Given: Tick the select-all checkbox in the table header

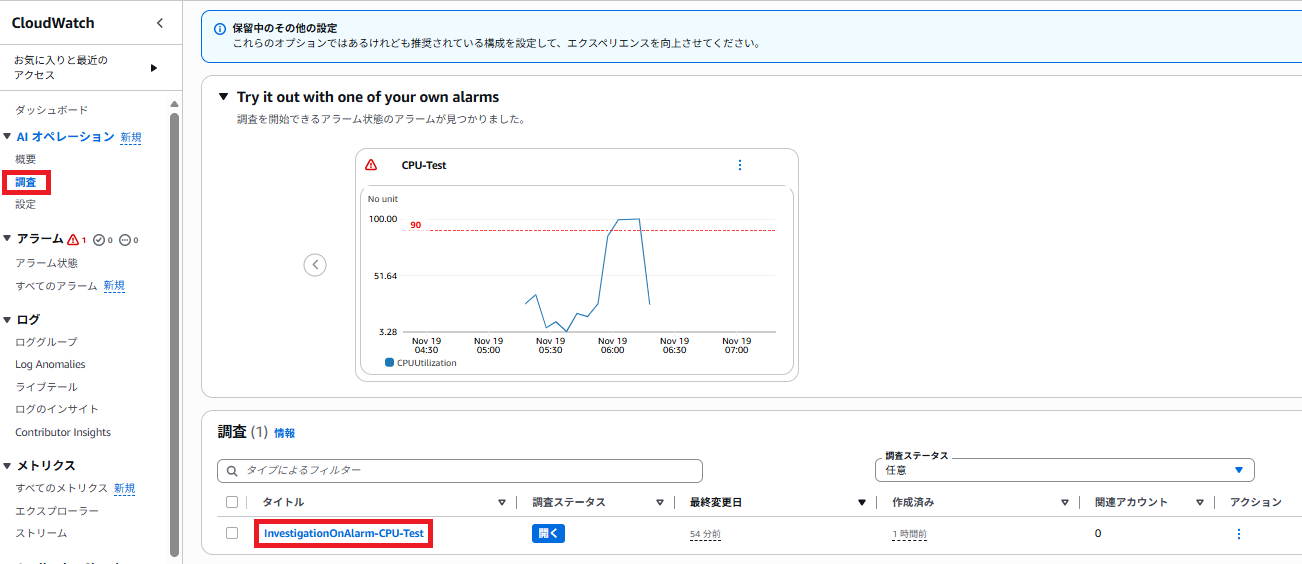Looking at the screenshot, I should (x=232, y=502).
